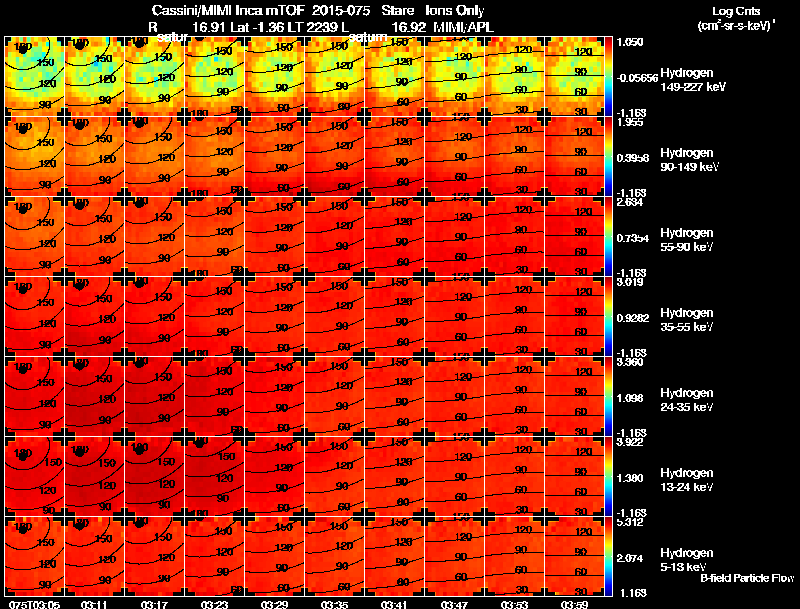The width and height of the screenshot is (800, 609).
Task: Click the 3.019 colorbar maximum value
Action: coord(631,282)
